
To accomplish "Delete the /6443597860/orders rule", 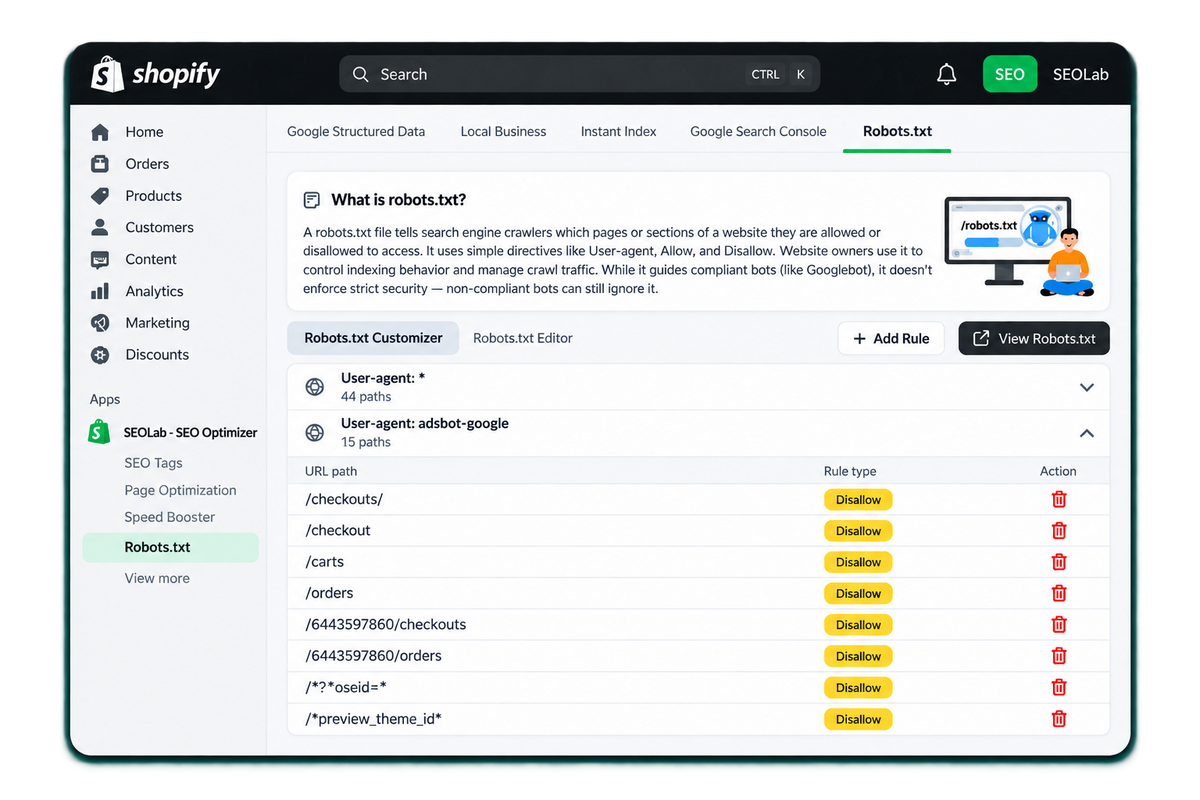I will [1059, 656].
